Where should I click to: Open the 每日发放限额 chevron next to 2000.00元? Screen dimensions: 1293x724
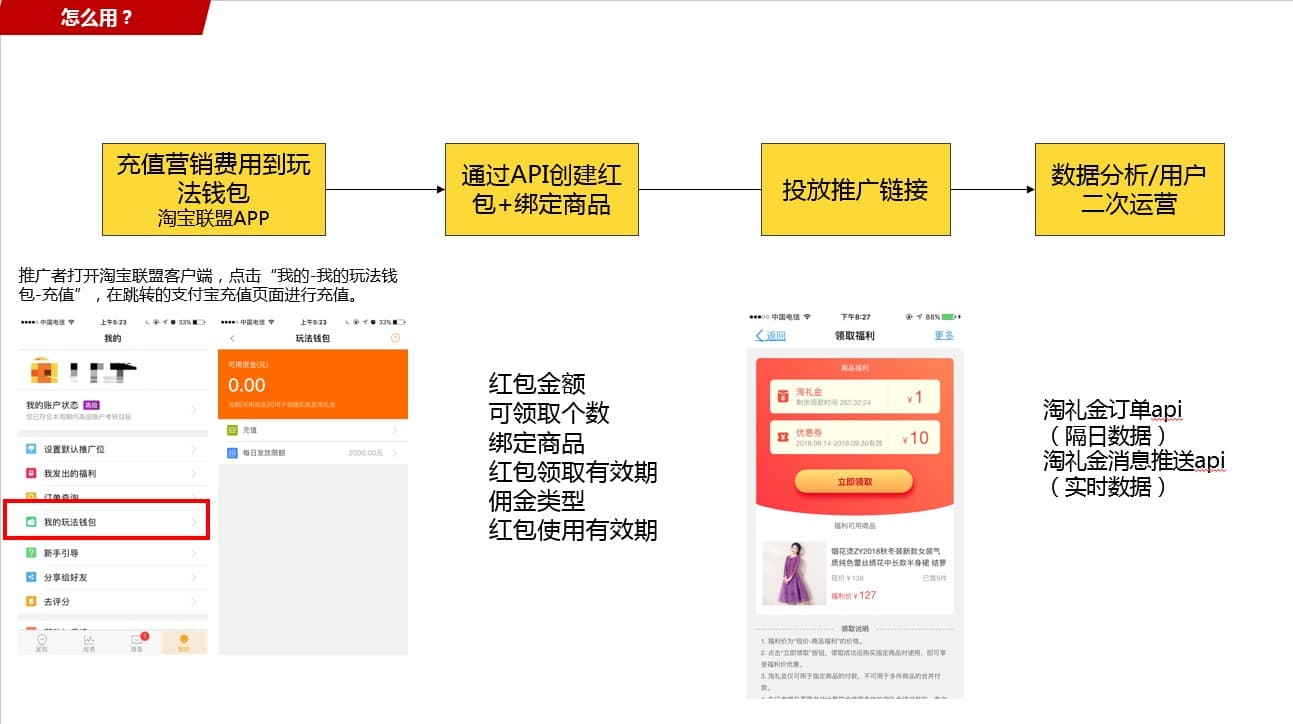394,453
